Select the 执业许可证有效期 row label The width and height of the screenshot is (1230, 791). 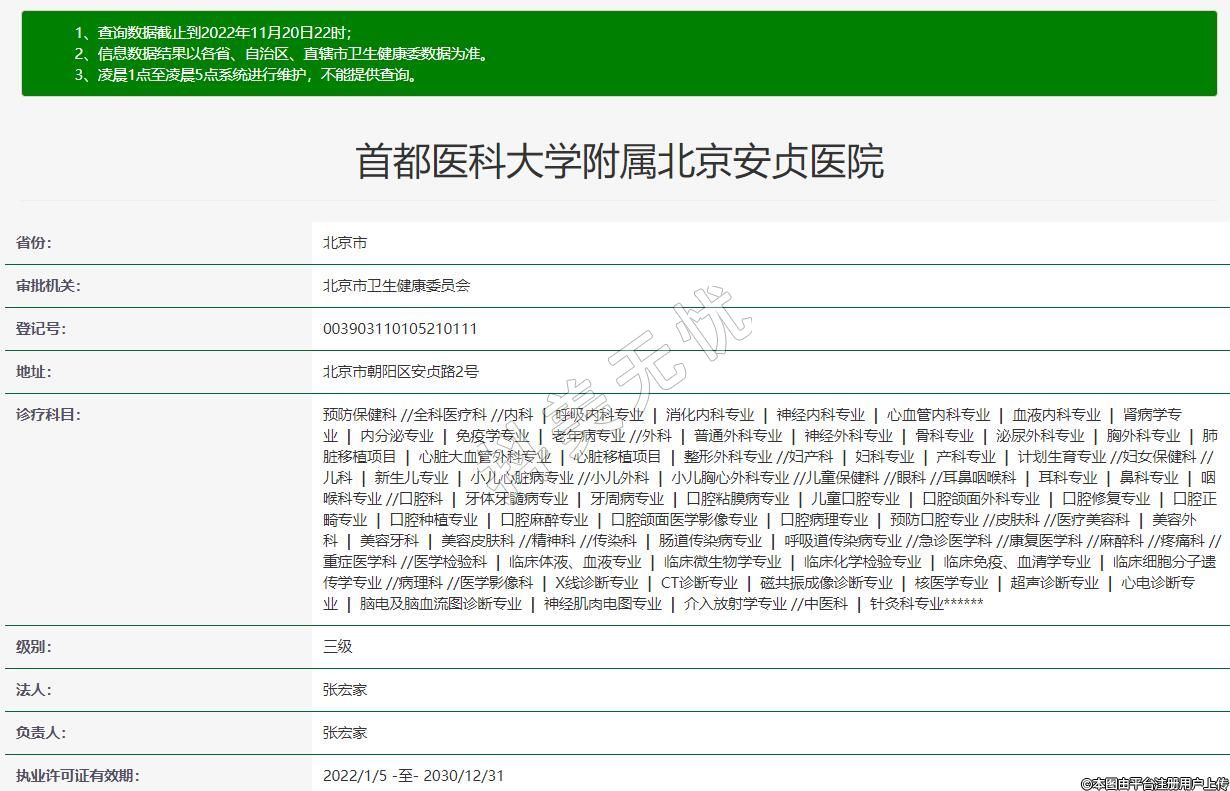[77, 776]
